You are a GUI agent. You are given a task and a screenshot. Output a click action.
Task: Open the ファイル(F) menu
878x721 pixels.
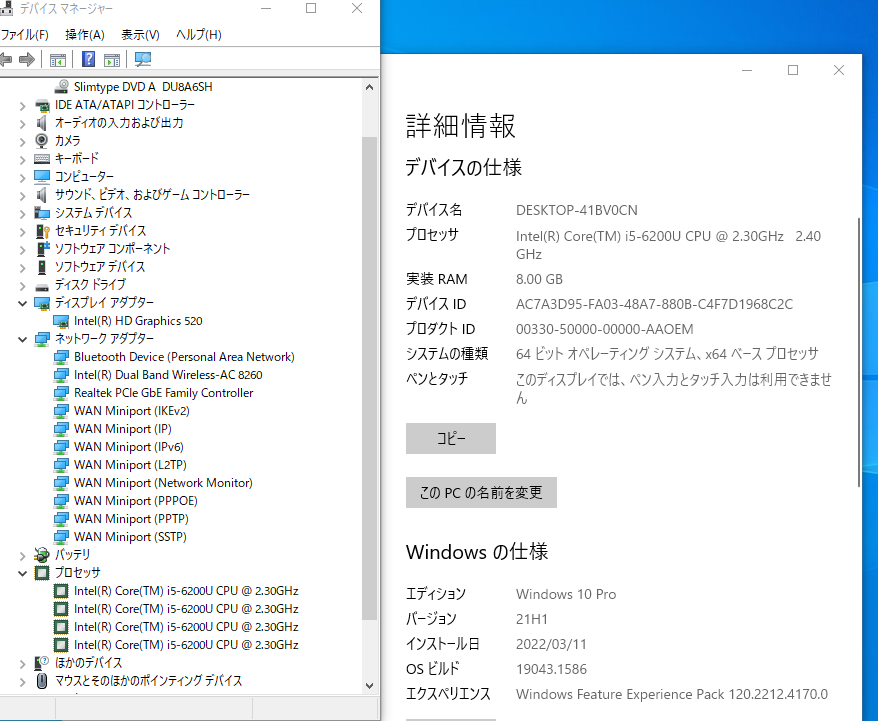tap(25, 35)
